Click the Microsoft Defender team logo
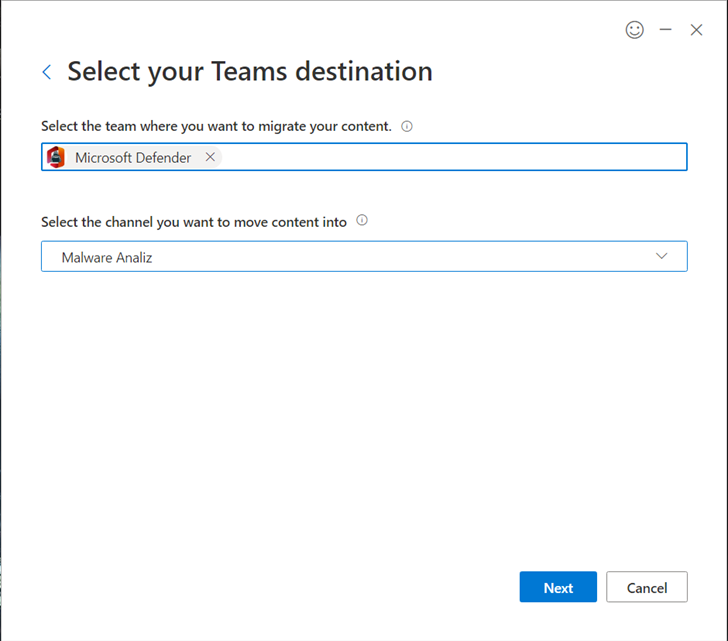The image size is (728, 641). (56, 157)
